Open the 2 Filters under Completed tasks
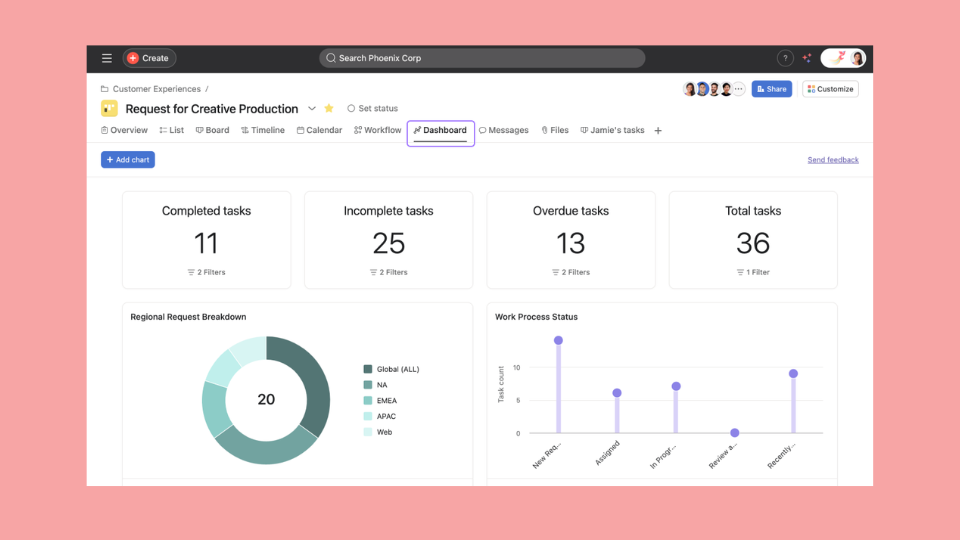 tap(207, 272)
